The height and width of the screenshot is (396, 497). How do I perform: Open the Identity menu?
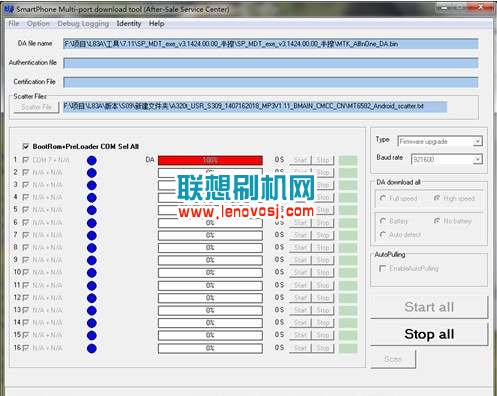pyautogui.click(x=129, y=24)
